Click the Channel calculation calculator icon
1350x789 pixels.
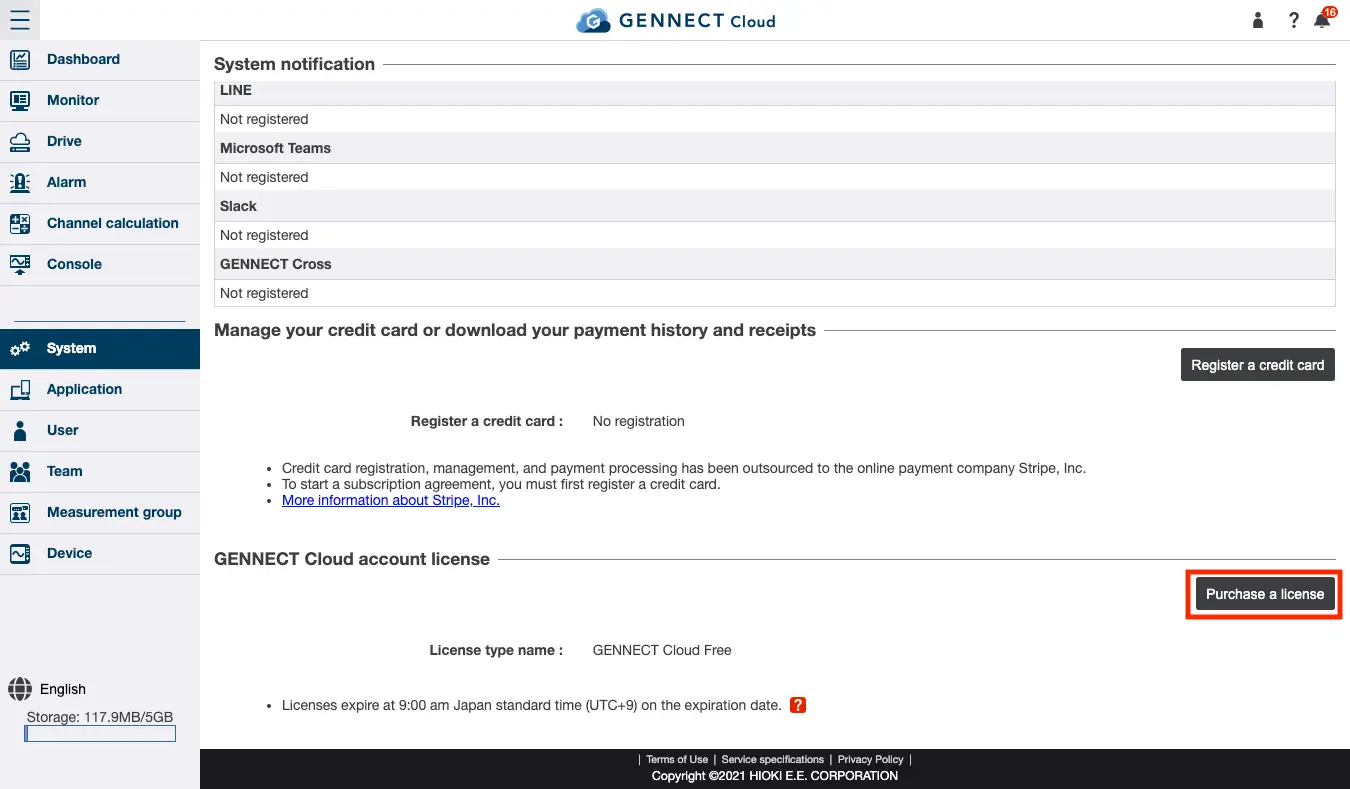(x=20, y=224)
